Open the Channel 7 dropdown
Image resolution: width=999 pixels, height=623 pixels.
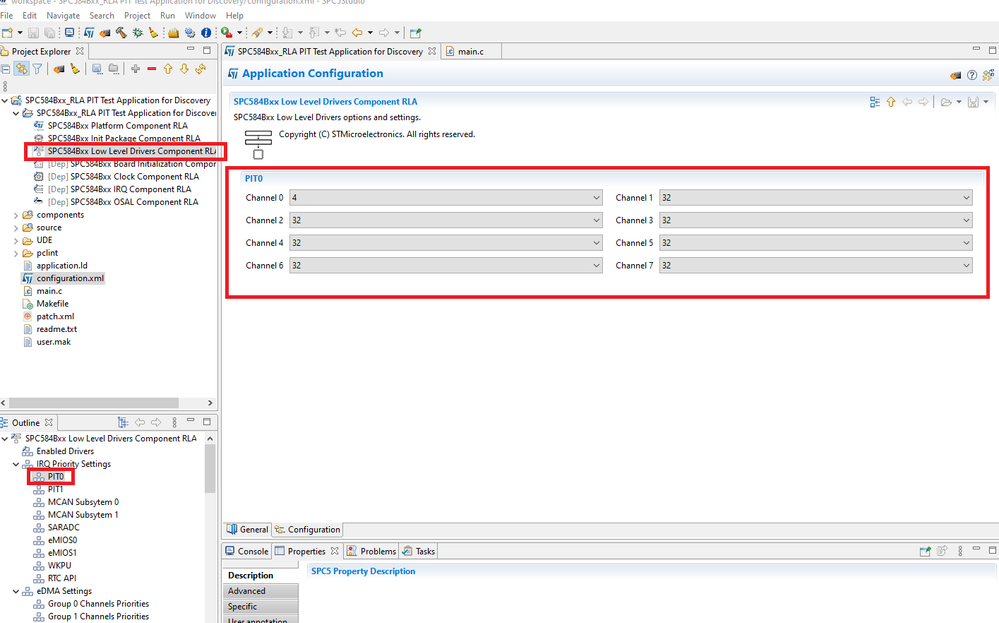[x=816, y=266]
